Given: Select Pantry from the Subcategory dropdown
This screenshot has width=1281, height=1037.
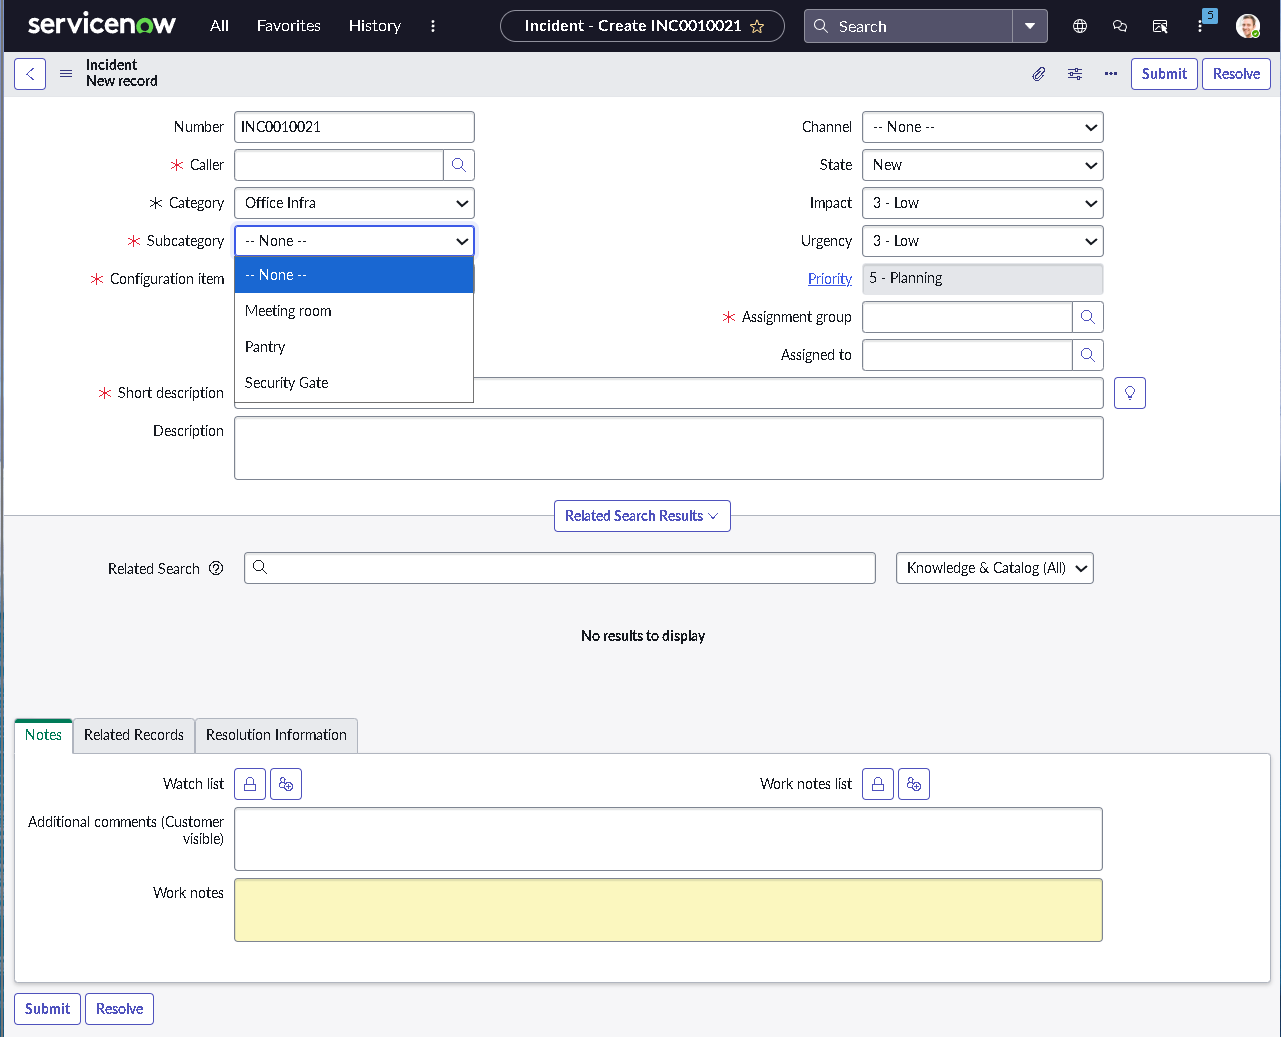Looking at the screenshot, I should point(264,346).
